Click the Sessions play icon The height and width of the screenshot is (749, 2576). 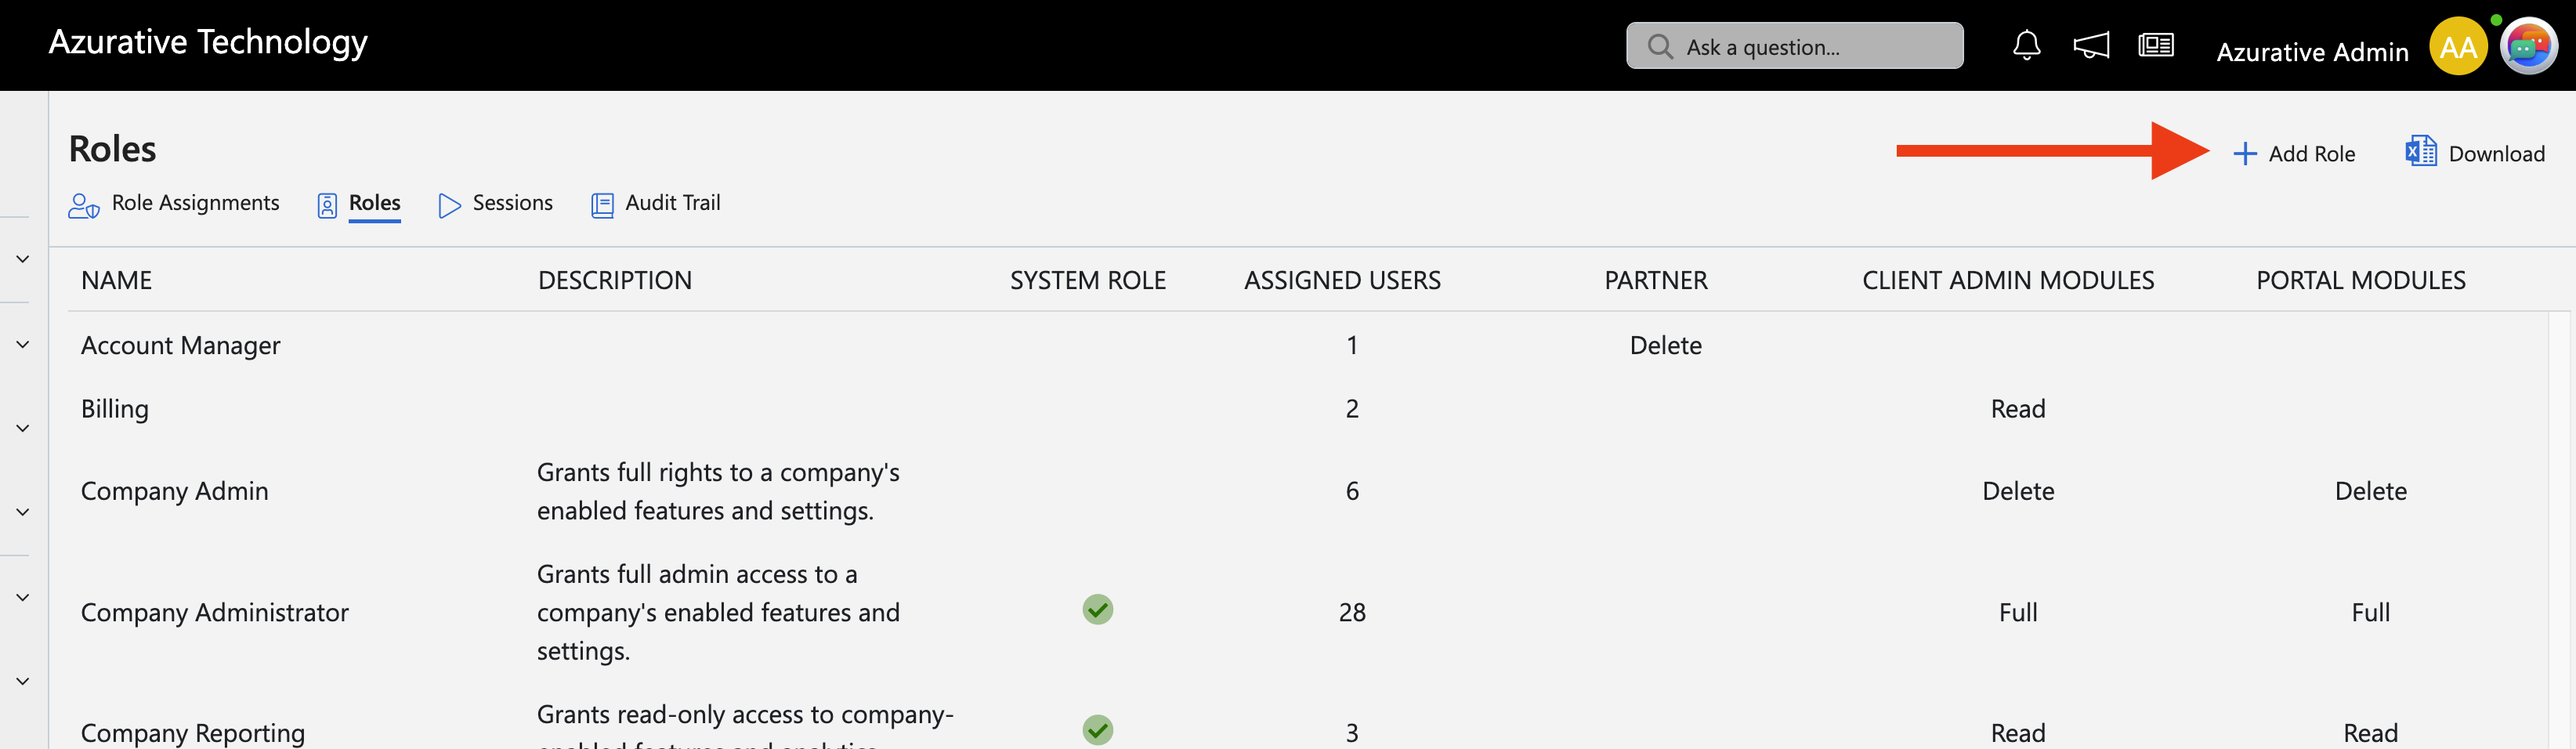(450, 205)
